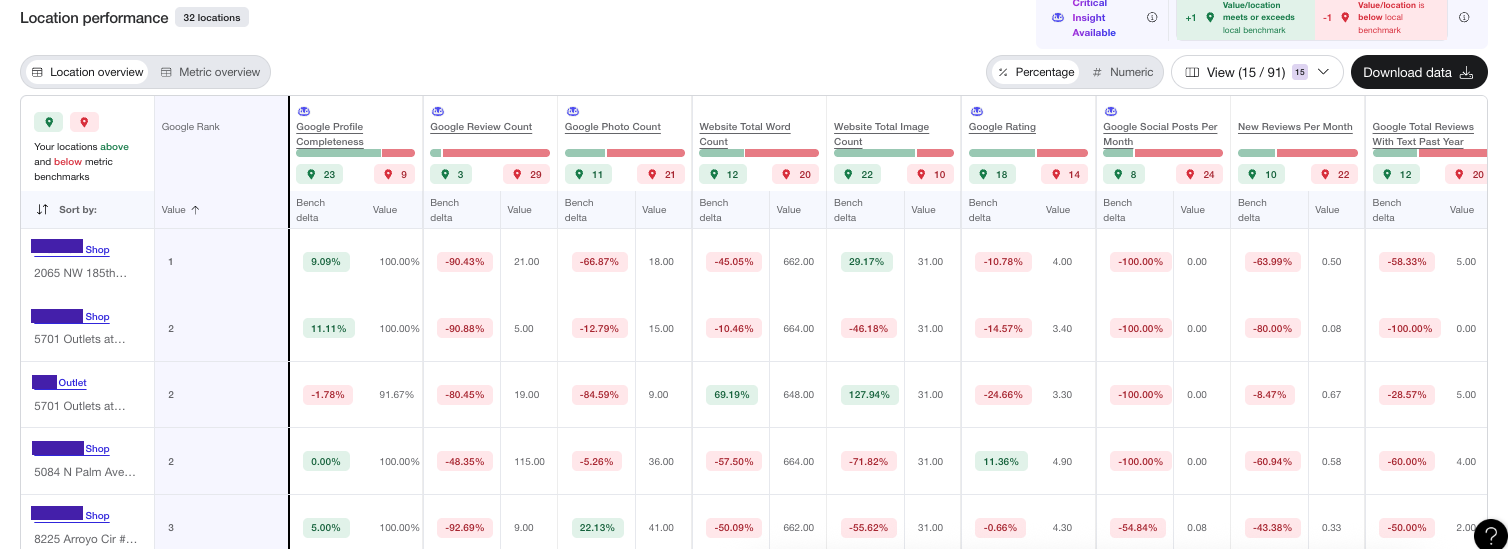Click the green pin badge showing 23
The width and height of the screenshot is (1508, 549).
pos(321,174)
